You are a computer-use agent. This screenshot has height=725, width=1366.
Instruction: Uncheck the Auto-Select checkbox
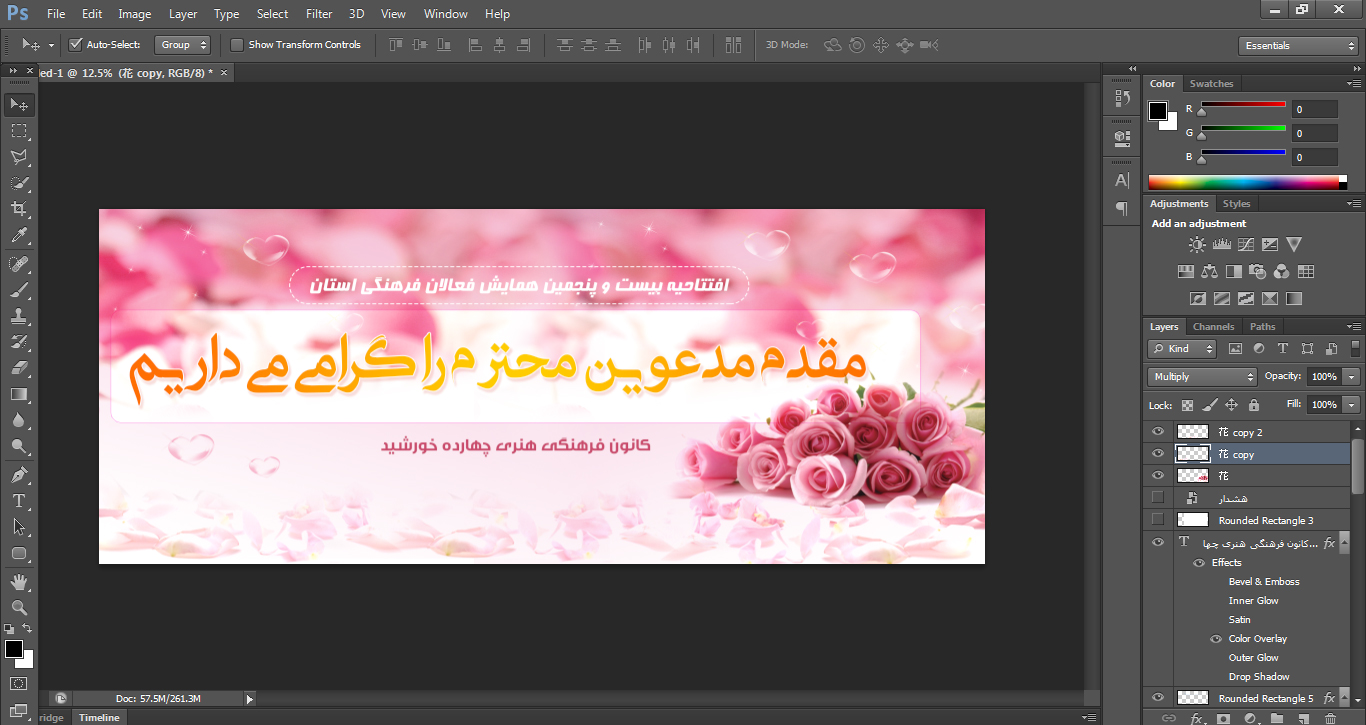(x=75, y=45)
